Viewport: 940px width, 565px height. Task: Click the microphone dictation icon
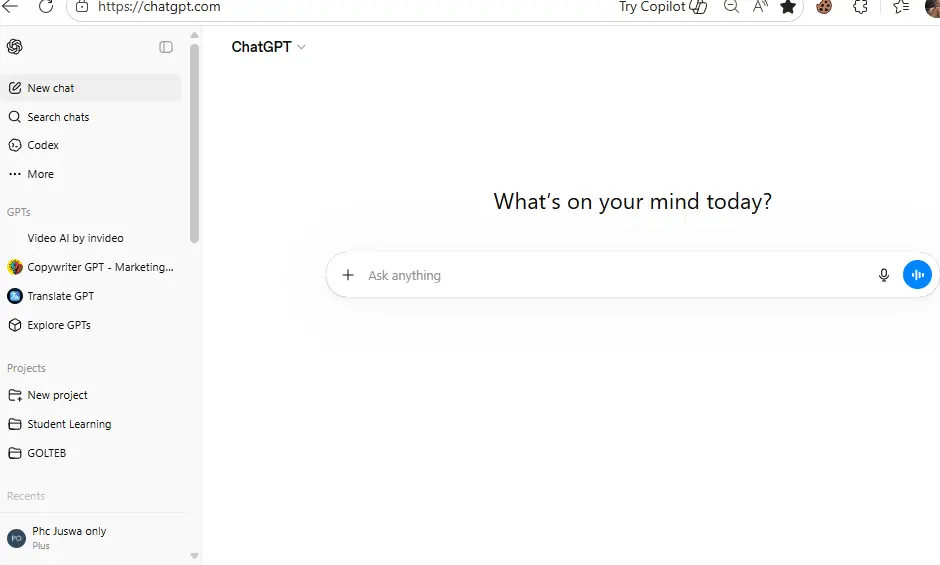883,275
